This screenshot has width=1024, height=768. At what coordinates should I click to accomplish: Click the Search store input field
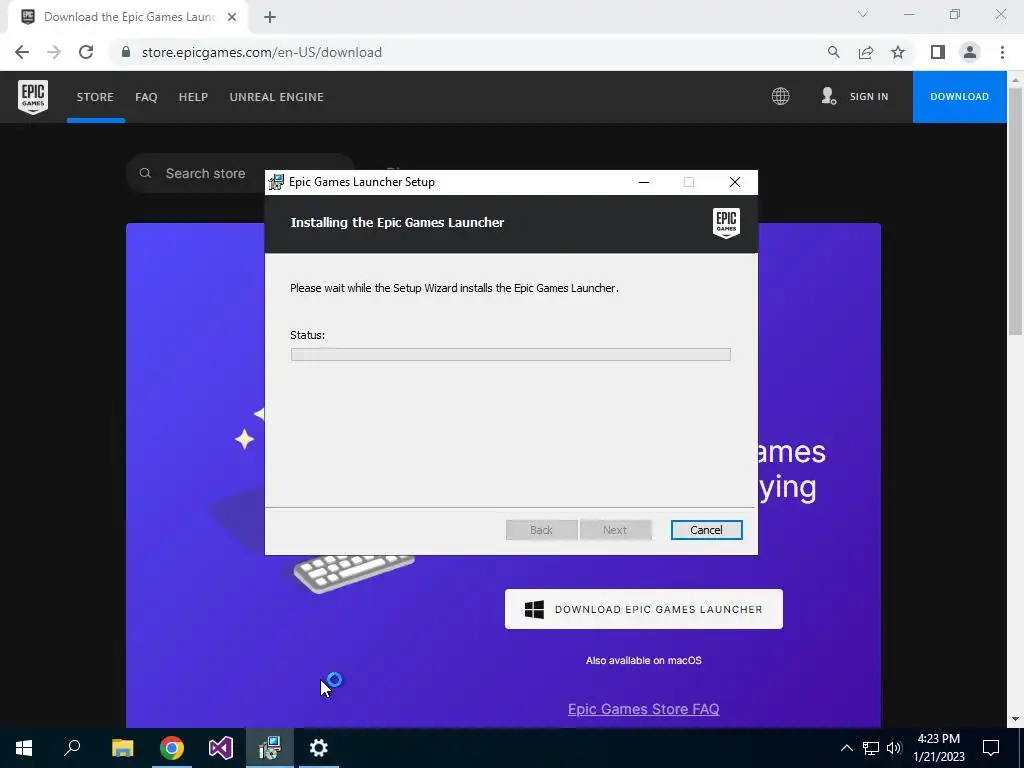pyautogui.click(x=240, y=173)
